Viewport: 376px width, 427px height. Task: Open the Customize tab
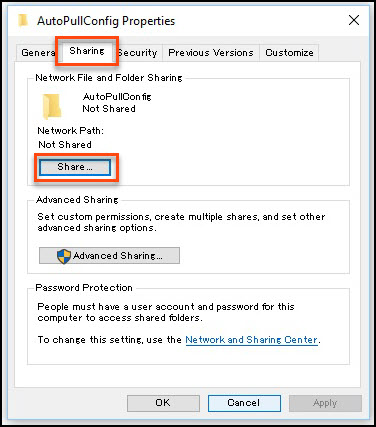point(289,53)
